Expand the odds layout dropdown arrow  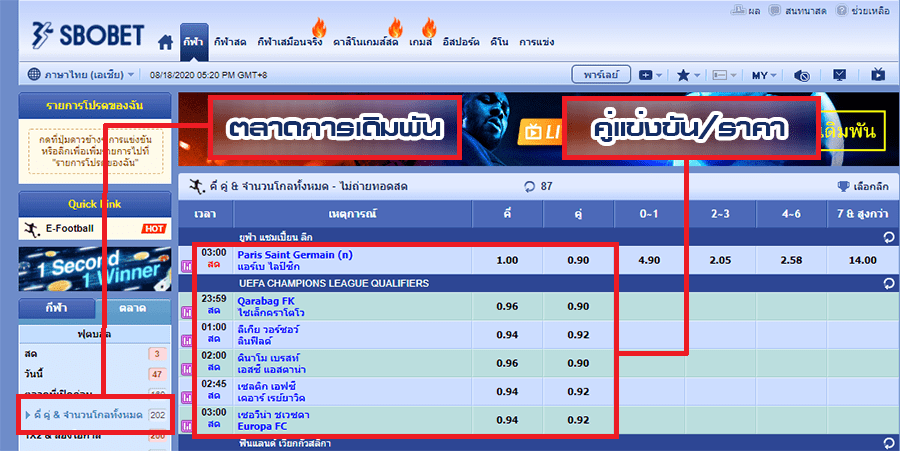click(x=734, y=75)
